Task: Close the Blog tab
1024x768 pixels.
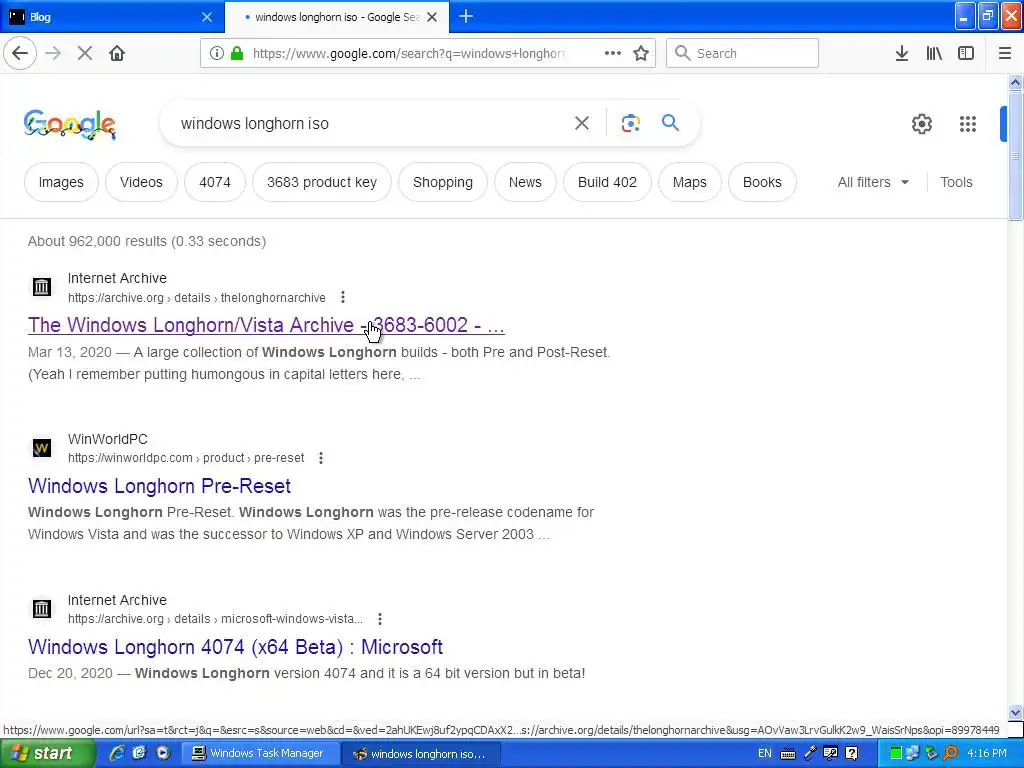Action: coord(207,17)
